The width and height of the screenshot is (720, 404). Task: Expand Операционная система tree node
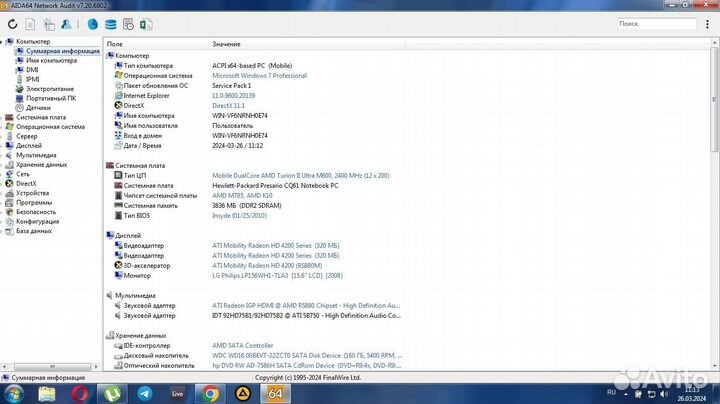(2, 127)
